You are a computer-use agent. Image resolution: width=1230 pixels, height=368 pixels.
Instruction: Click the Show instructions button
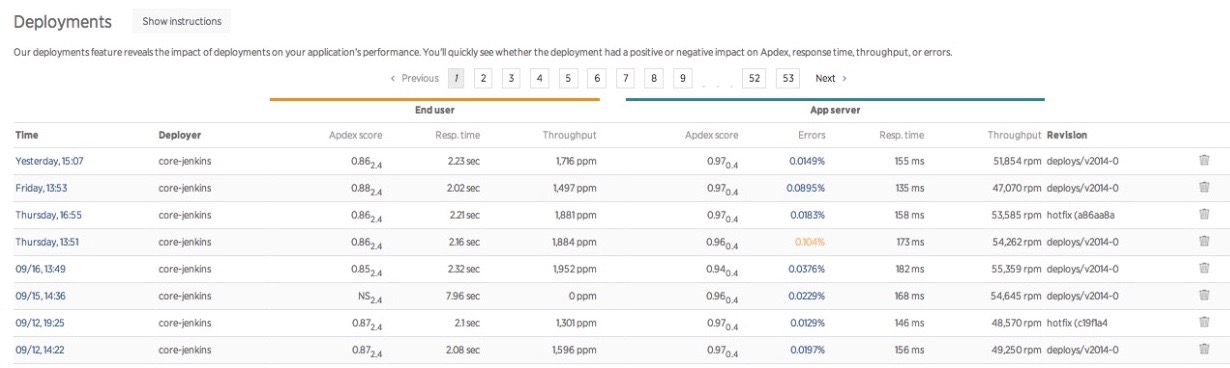point(181,21)
